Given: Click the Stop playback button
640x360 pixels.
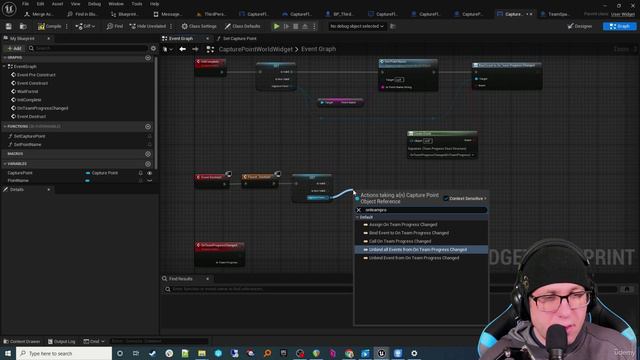Looking at the screenshot, I should (x=296, y=26).
